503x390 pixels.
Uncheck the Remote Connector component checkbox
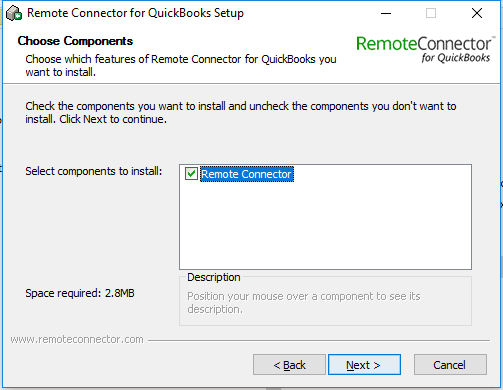pos(191,174)
